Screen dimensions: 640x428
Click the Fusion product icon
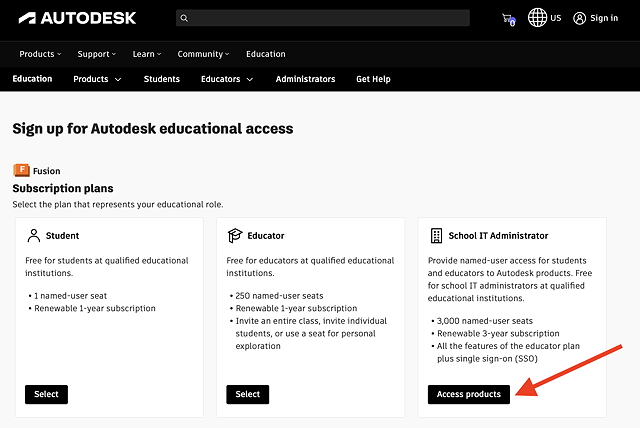21,171
